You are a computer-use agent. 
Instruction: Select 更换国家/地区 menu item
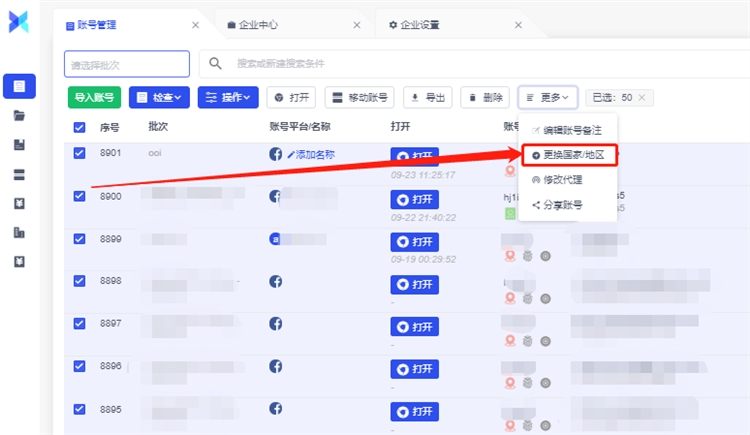(x=569, y=155)
